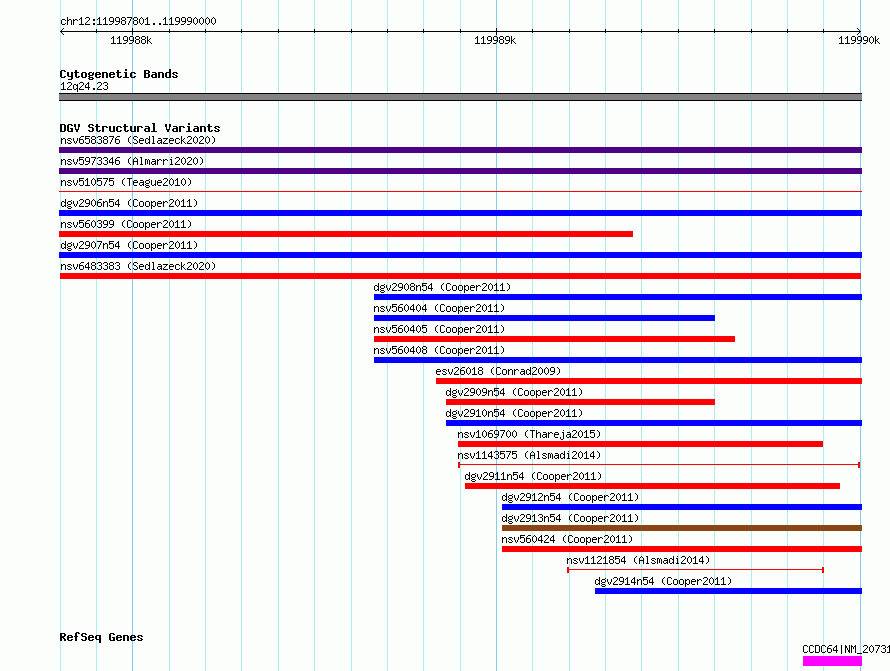Click the purple bar under nsv6583876

tap(460, 150)
